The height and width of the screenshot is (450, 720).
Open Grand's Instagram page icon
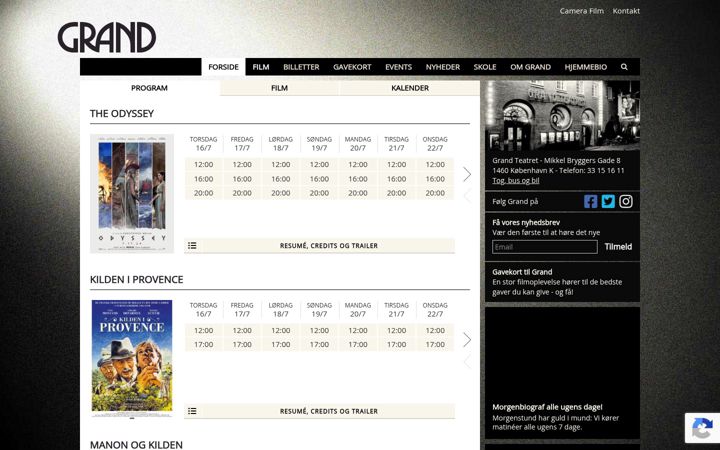click(626, 202)
